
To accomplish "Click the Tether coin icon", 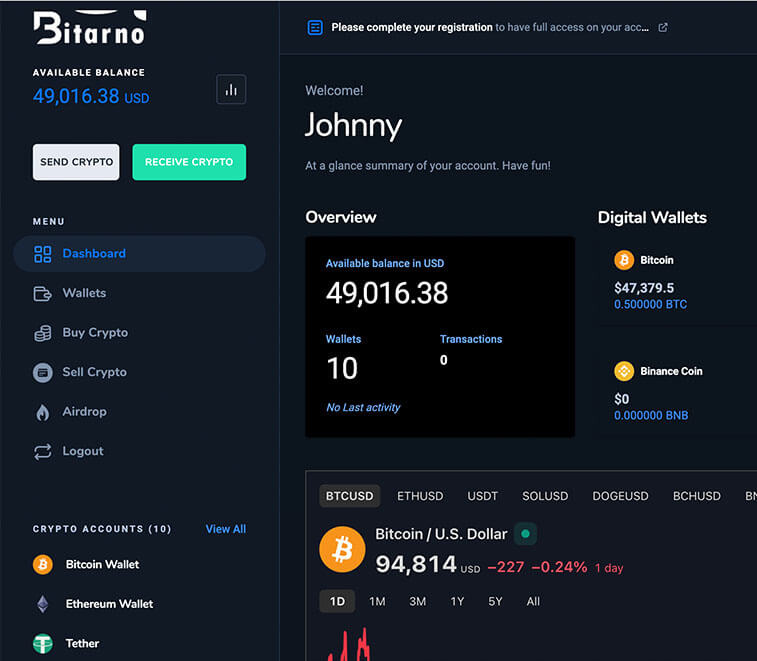I will pos(43,644).
